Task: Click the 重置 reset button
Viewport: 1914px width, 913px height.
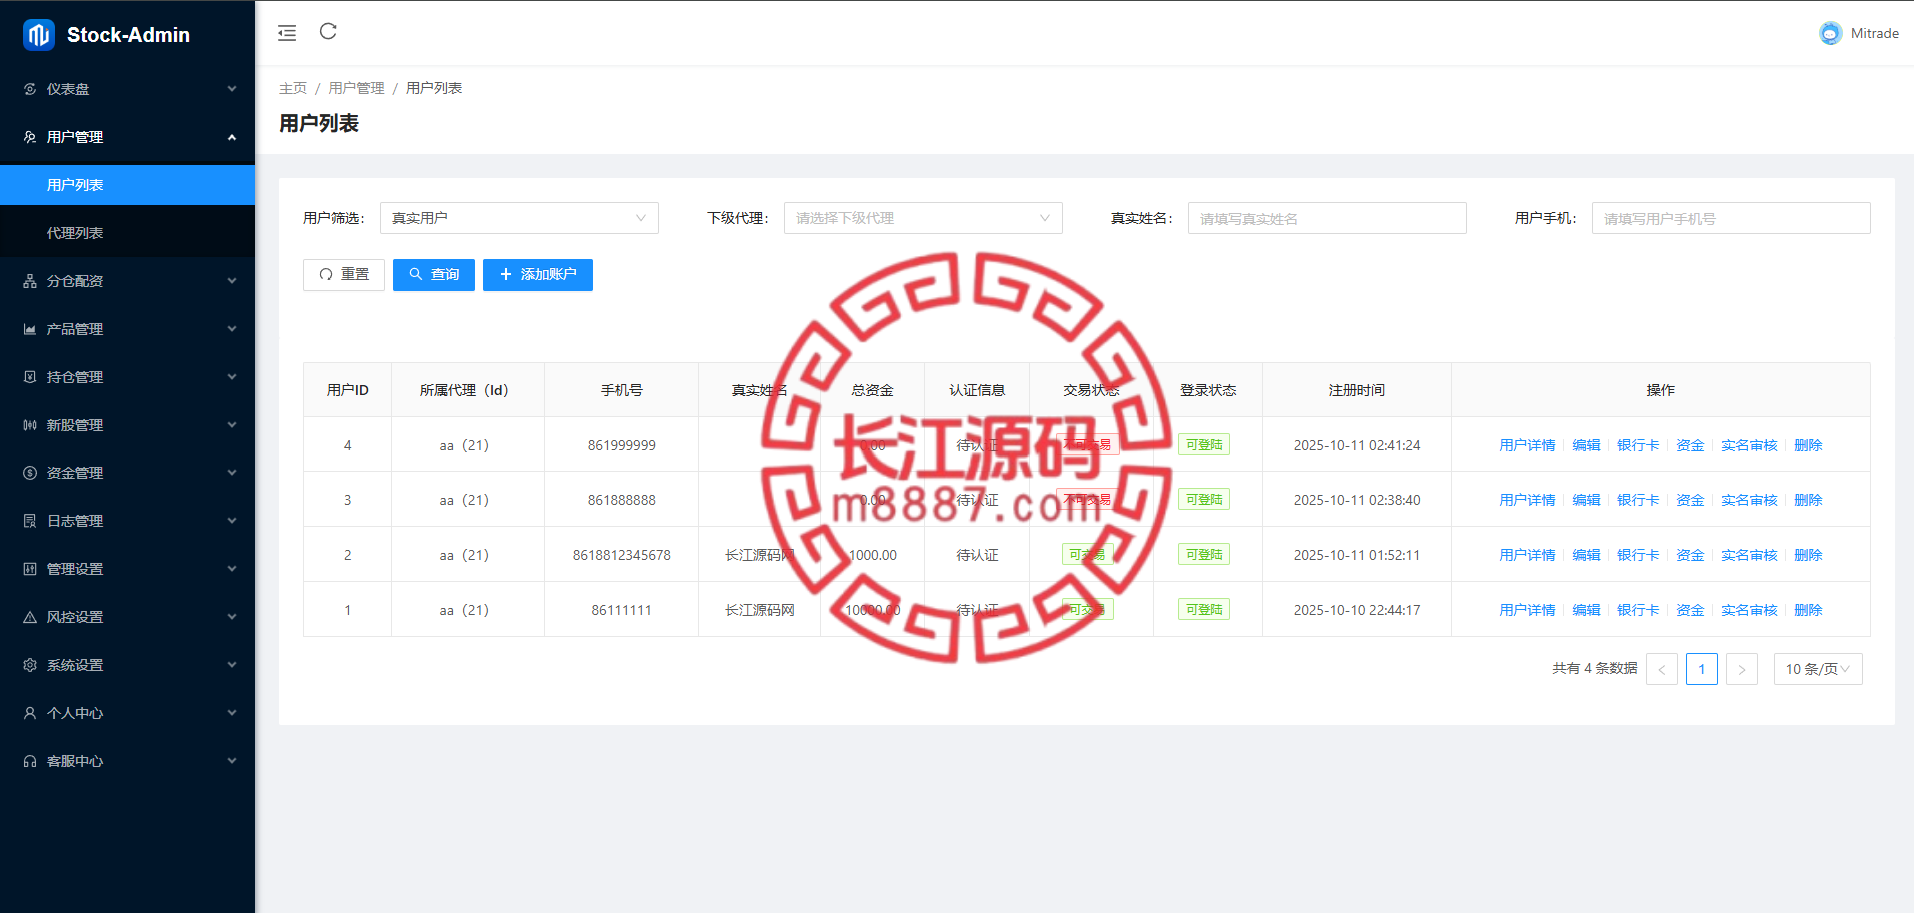Action: pyautogui.click(x=344, y=275)
